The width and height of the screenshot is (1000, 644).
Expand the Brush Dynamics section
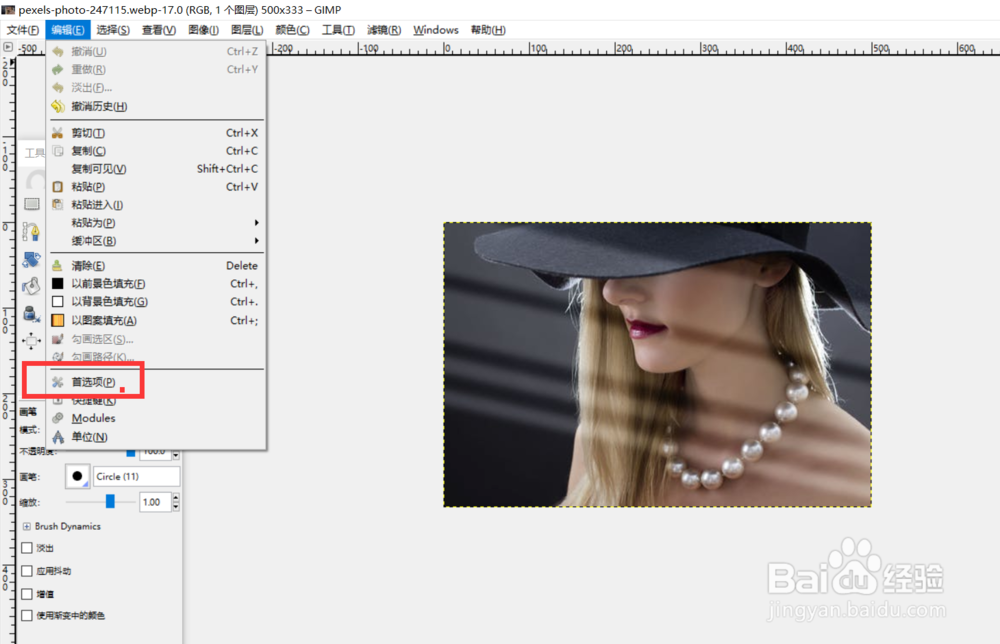point(27,526)
